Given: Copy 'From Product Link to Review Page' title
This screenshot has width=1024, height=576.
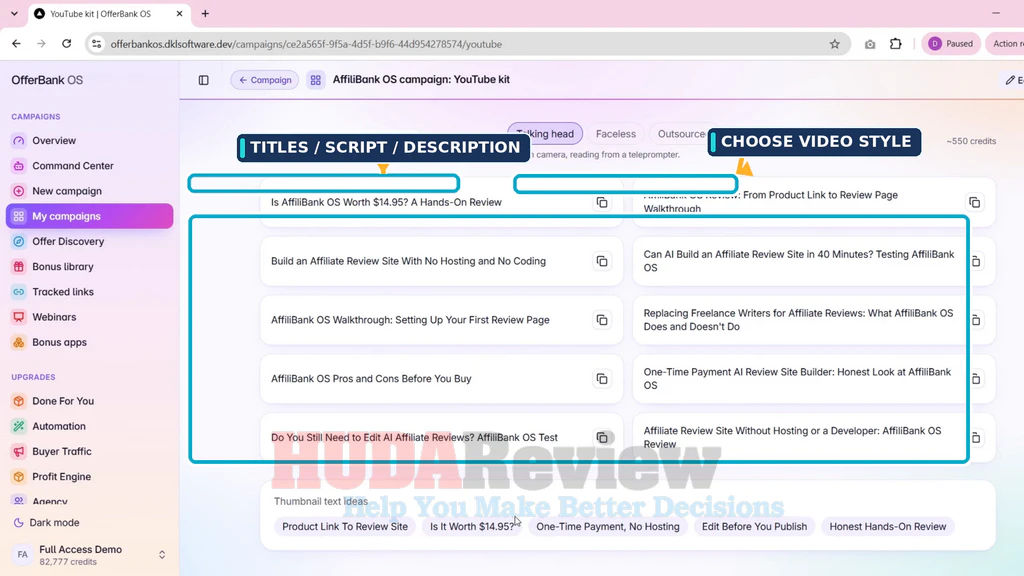Looking at the screenshot, I should coord(974,202).
